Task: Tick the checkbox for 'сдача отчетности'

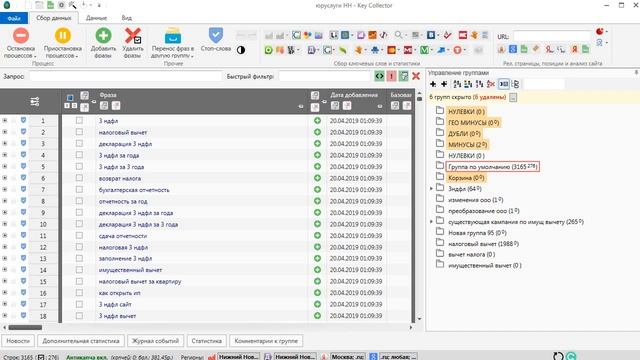Action: coord(79,236)
